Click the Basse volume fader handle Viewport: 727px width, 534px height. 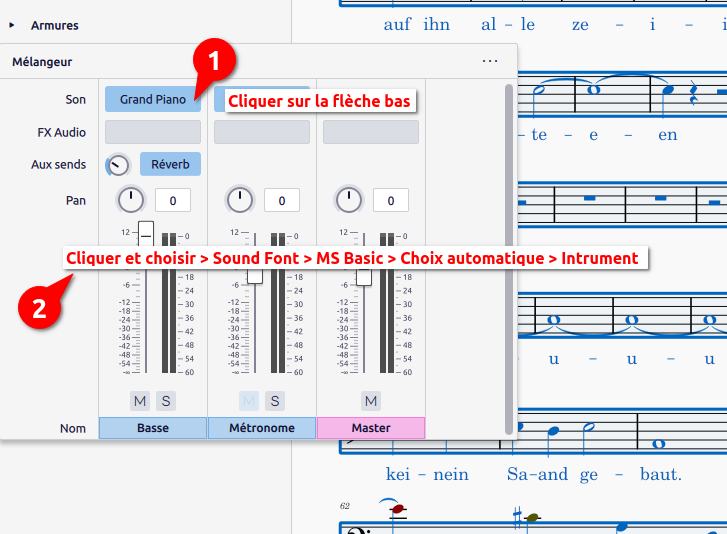(146, 233)
